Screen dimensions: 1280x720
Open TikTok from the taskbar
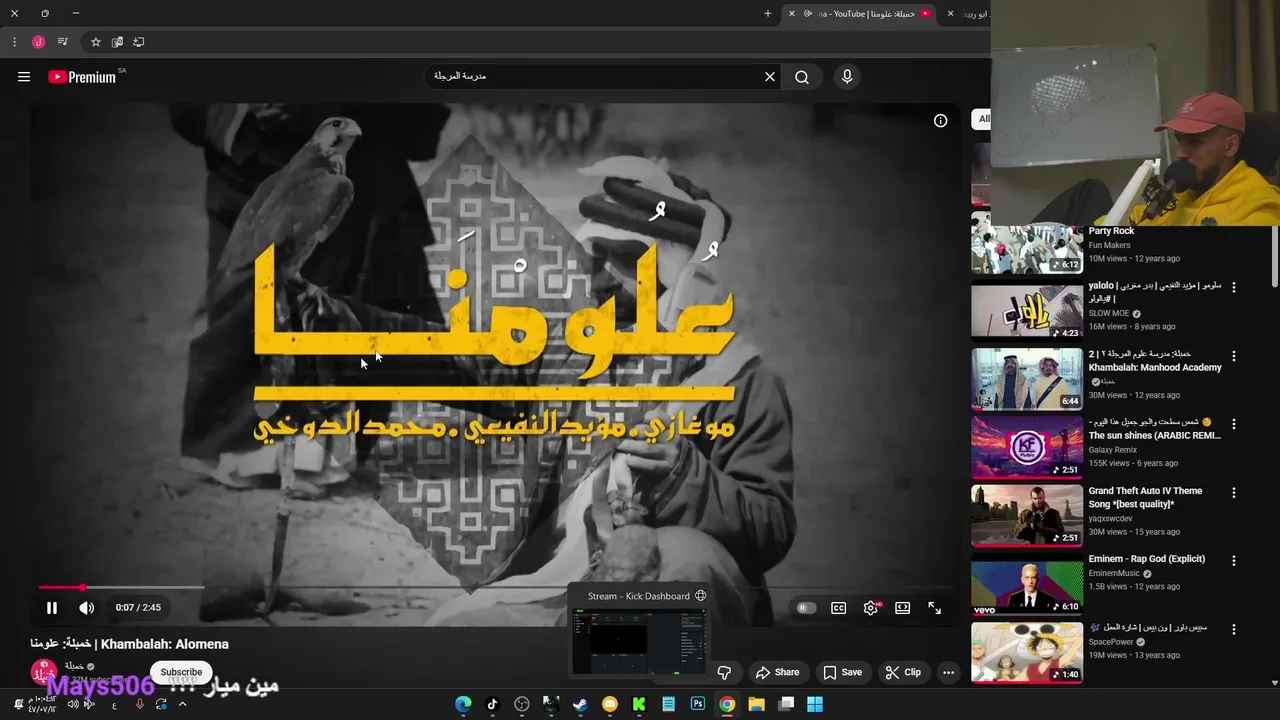click(x=492, y=705)
